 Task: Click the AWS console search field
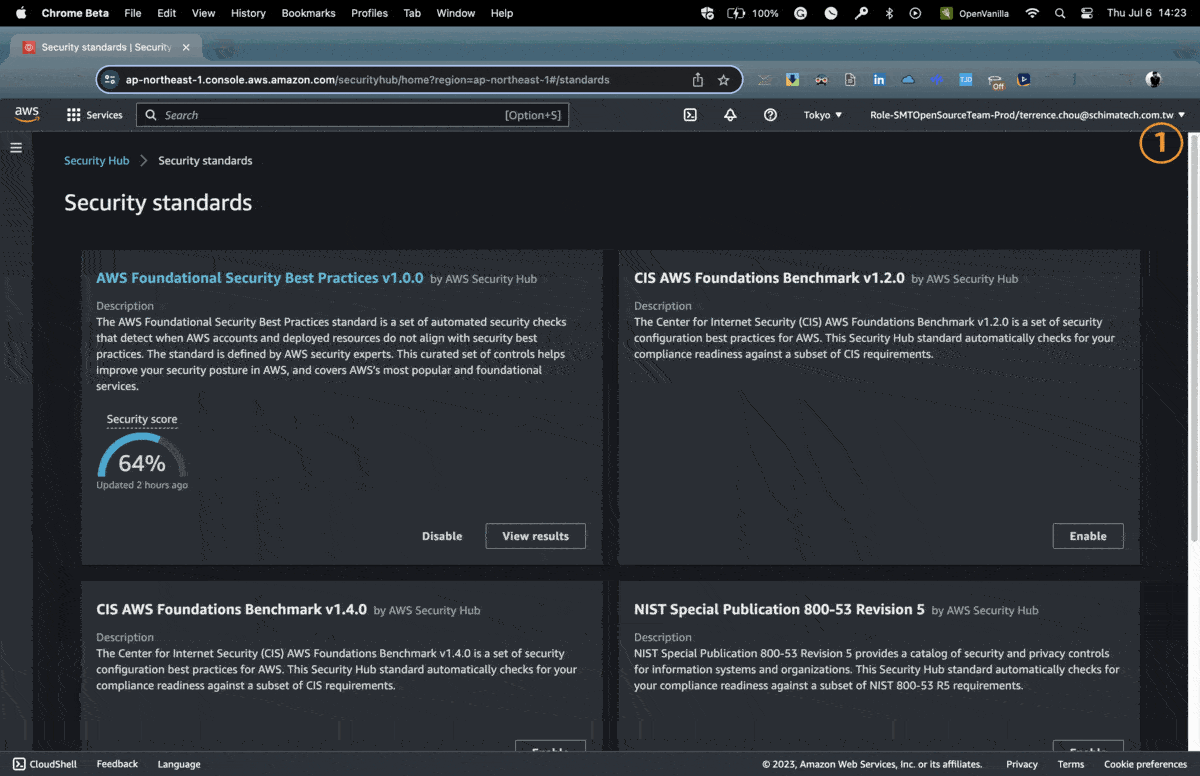point(351,115)
